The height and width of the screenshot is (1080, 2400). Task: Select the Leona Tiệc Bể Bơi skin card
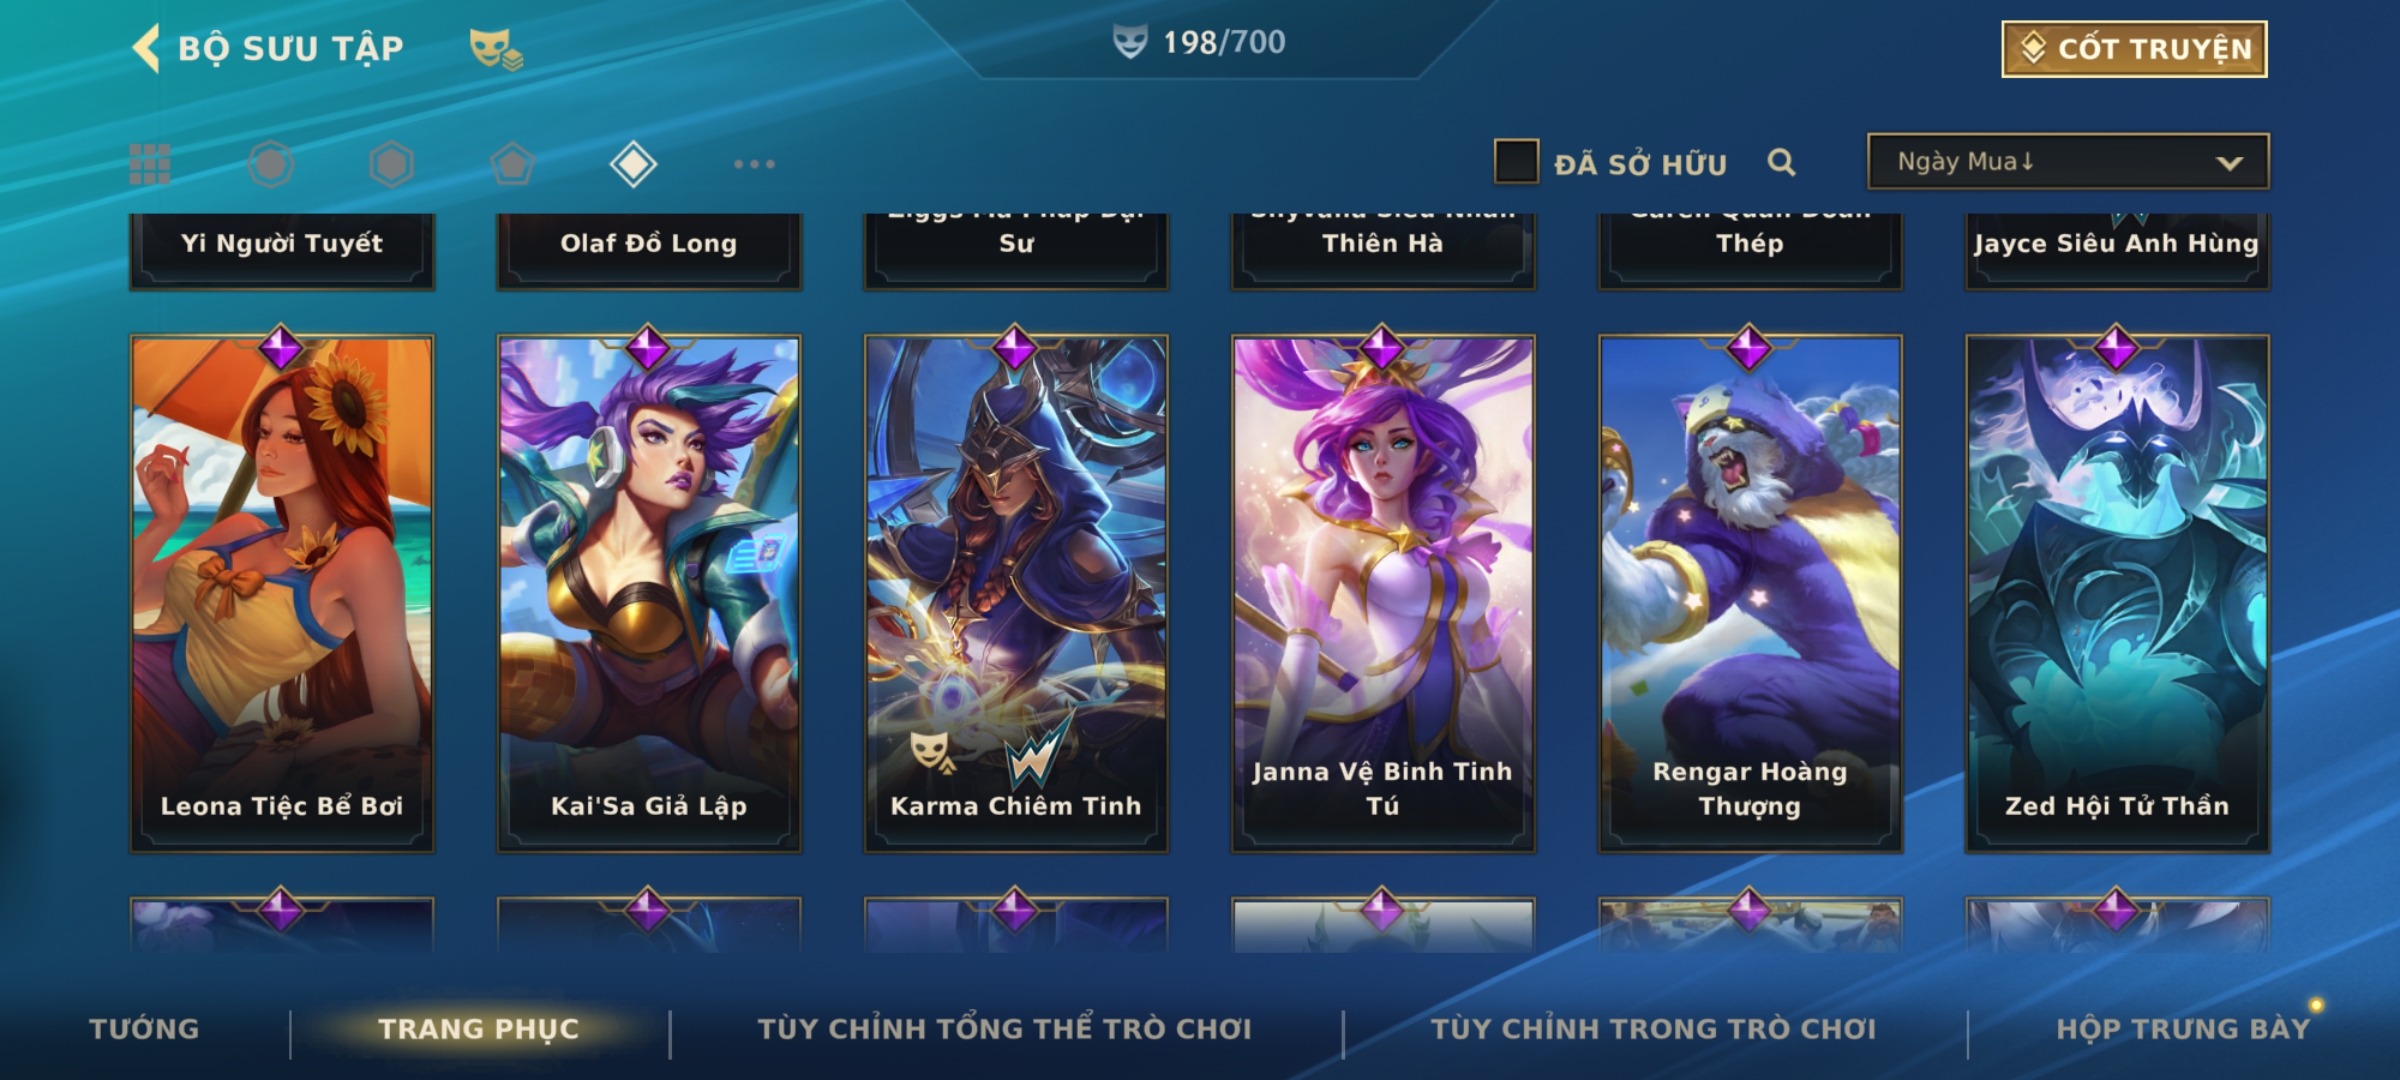[282, 594]
